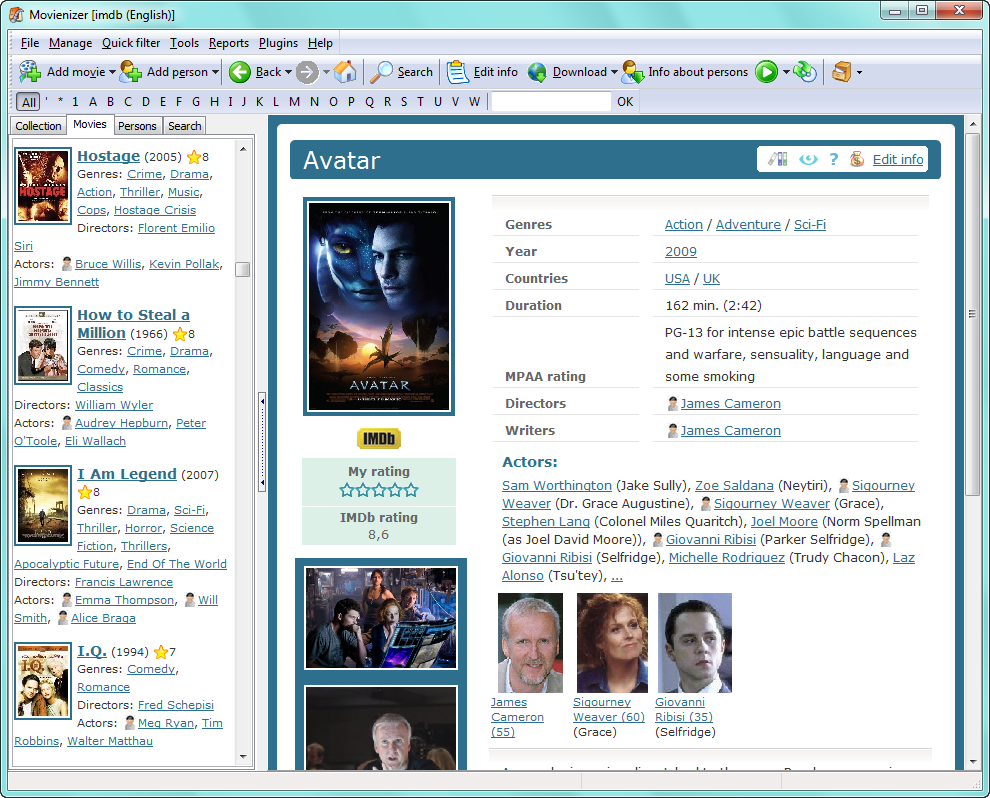
Task: Open the File menu
Action: (x=30, y=43)
